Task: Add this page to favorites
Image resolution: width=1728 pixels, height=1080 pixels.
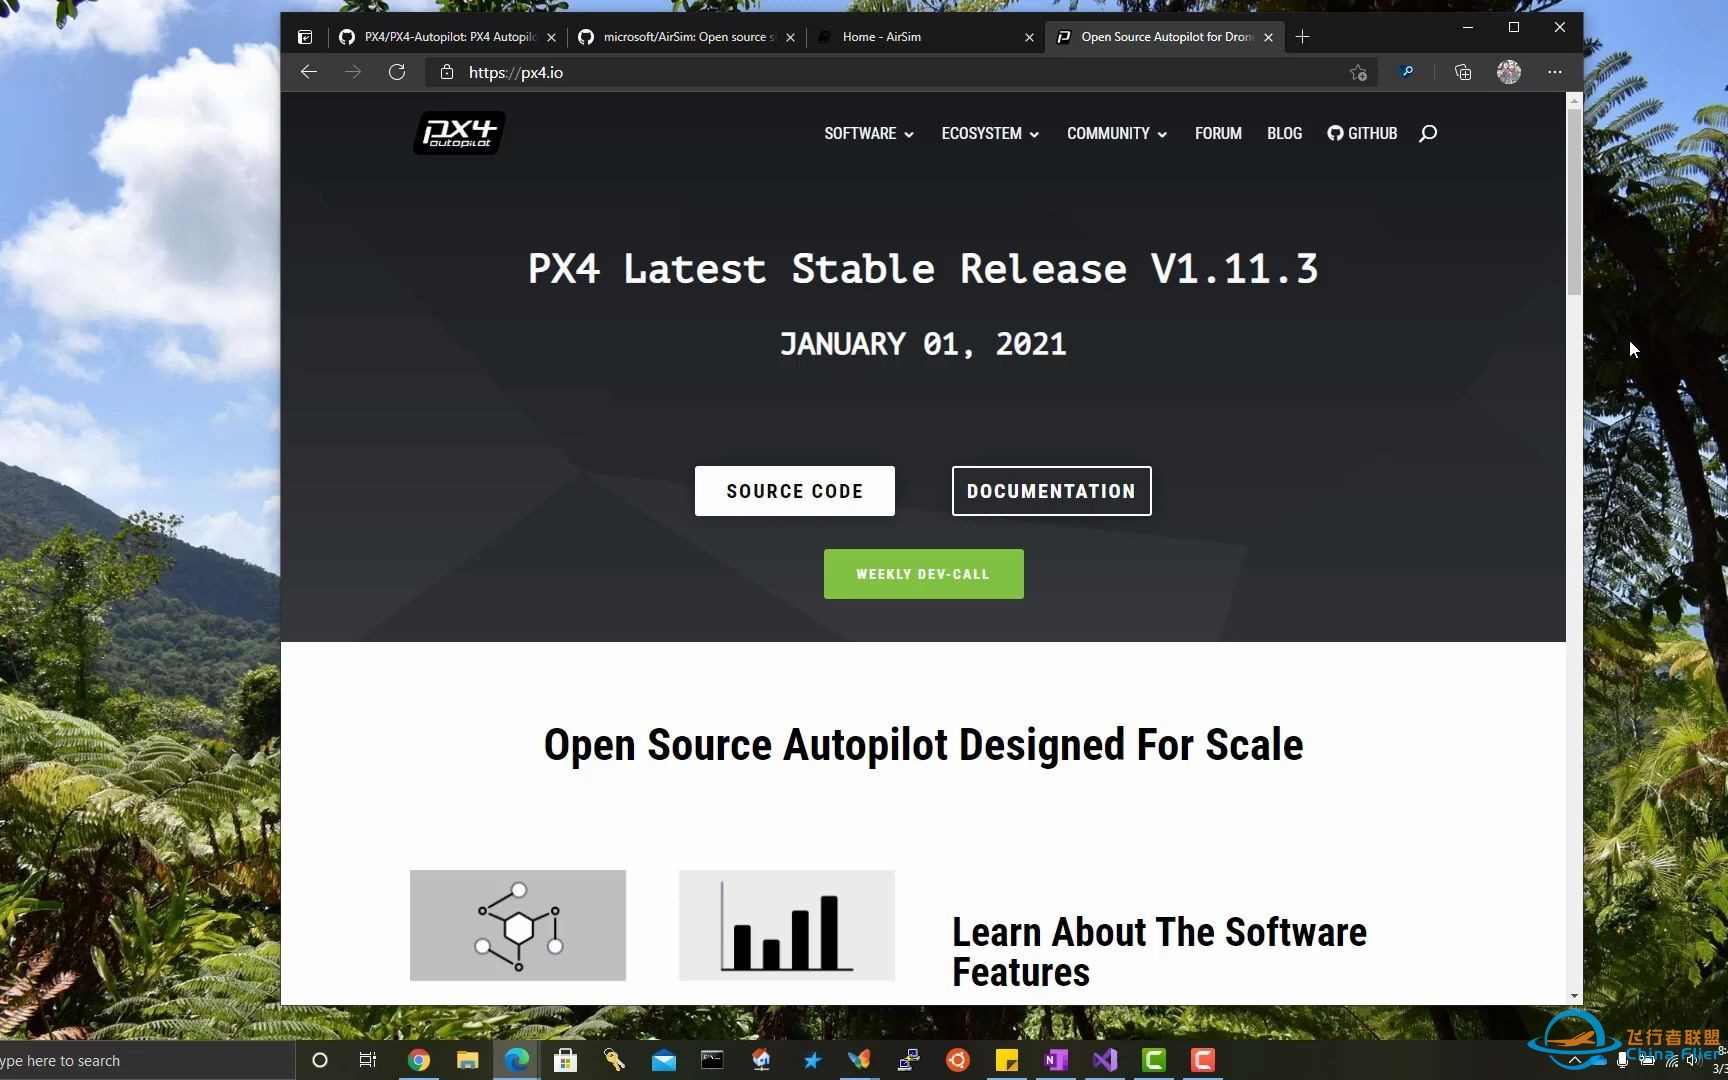Action: tap(1358, 72)
